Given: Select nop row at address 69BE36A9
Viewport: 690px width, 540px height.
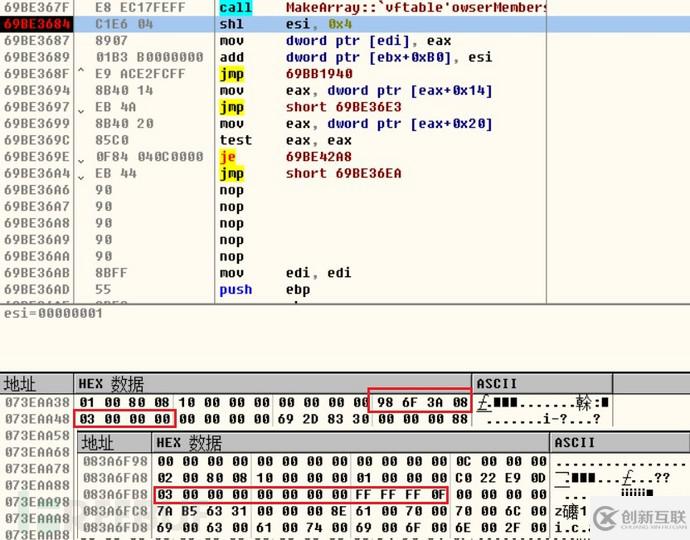Looking at the screenshot, I should point(273,240).
